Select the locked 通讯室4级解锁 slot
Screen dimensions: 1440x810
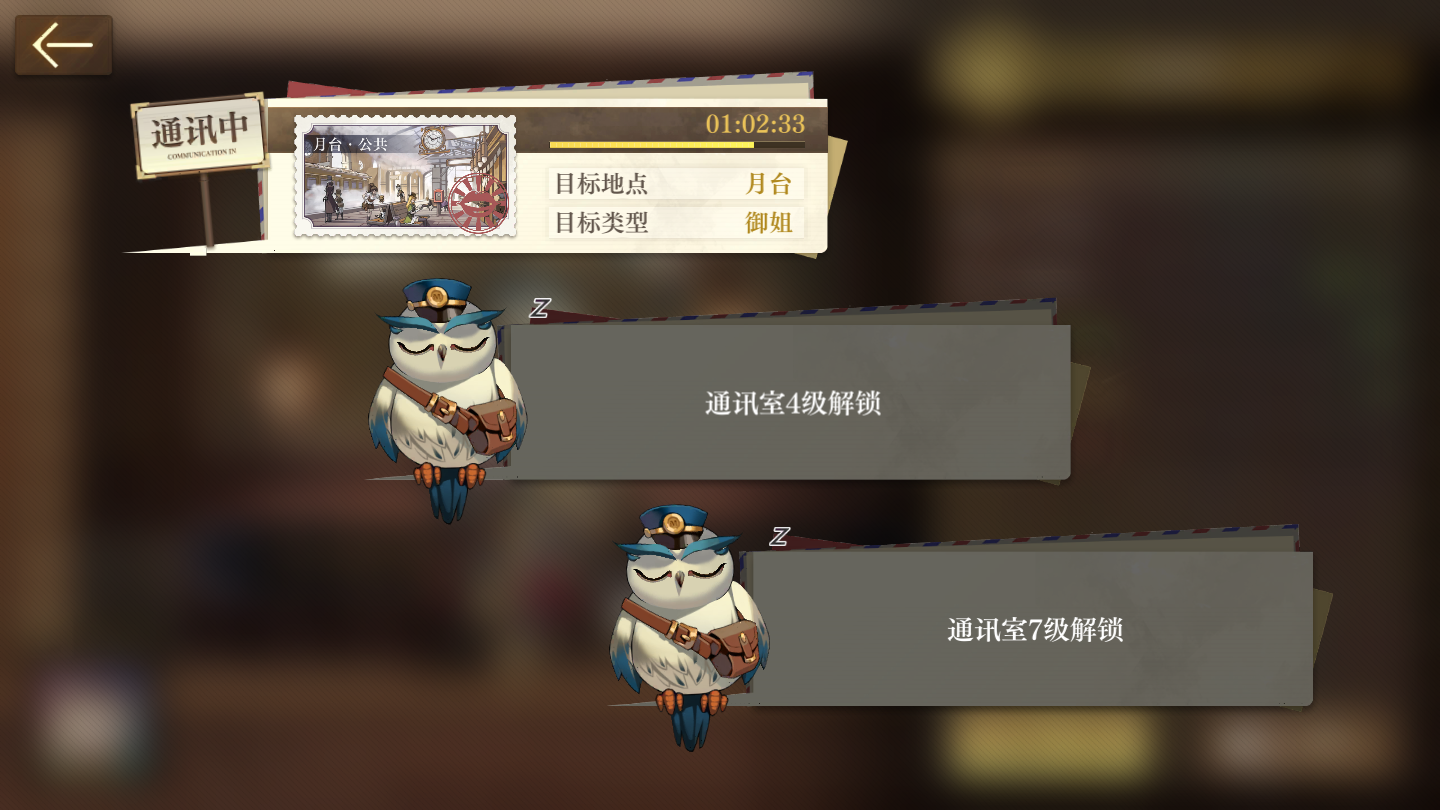tap(790, 402)
